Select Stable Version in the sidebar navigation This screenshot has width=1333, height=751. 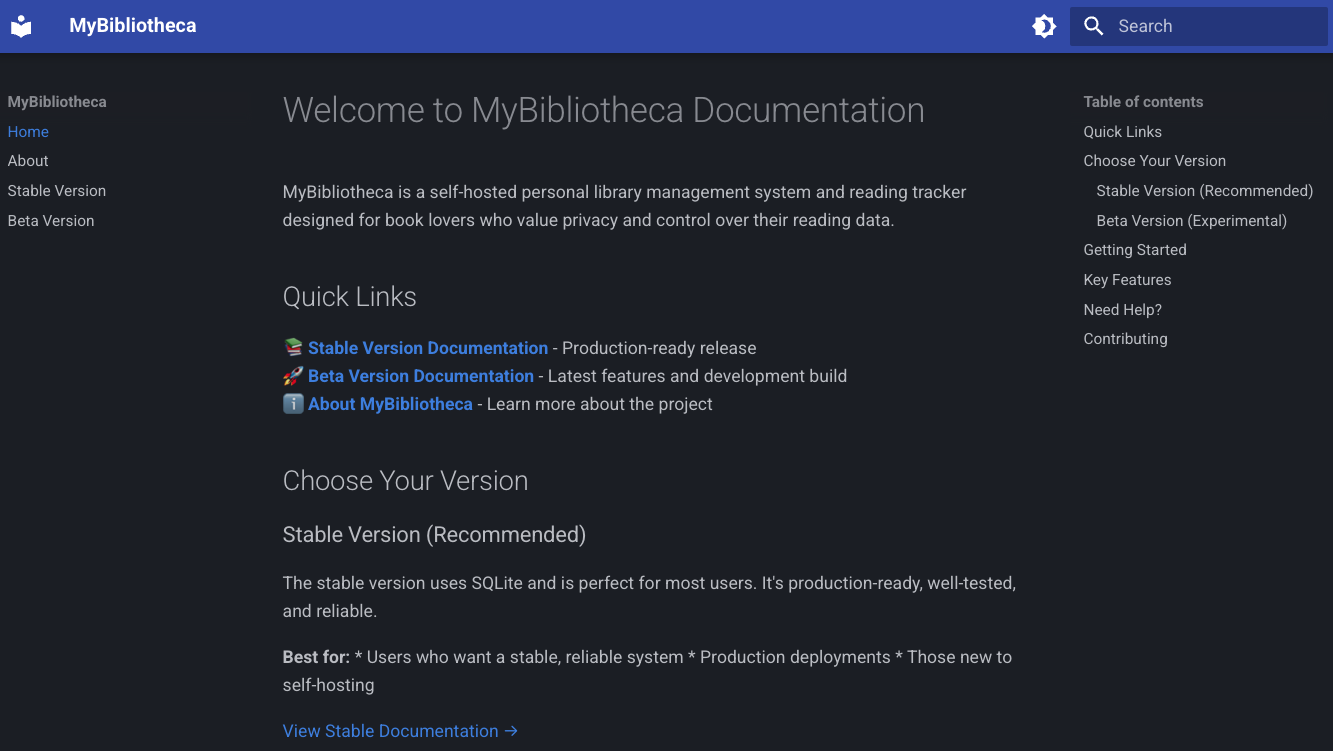tap(56, 190)
